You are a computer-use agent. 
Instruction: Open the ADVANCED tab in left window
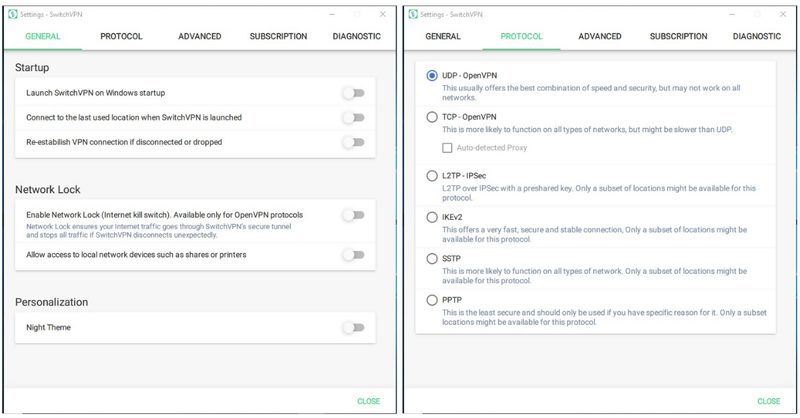tap(199, 36)
